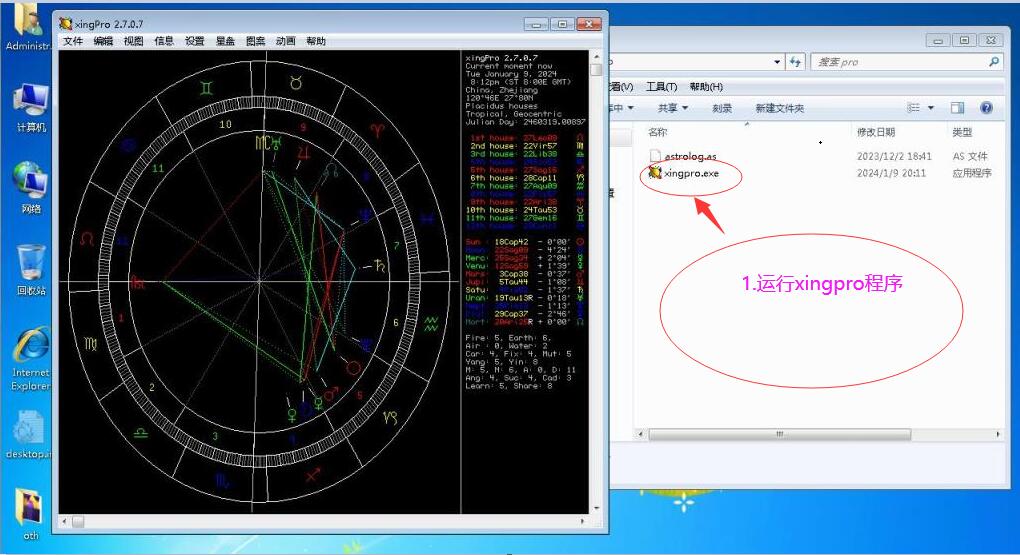Click the date 2023/12/2 18:41
Image resolution: width=1020 pixels, height=555 pixels.
pyautogui.click(x=894, y=156)
